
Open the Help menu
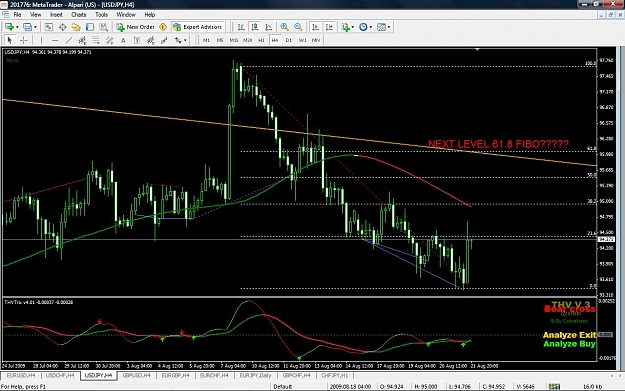click(149, 15)
